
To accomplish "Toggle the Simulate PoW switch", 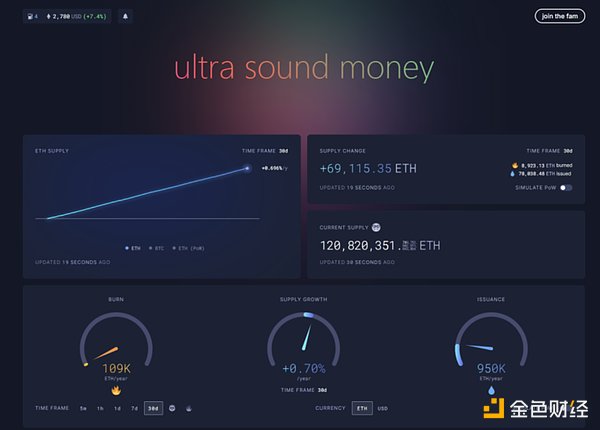I will pos(566,187).
